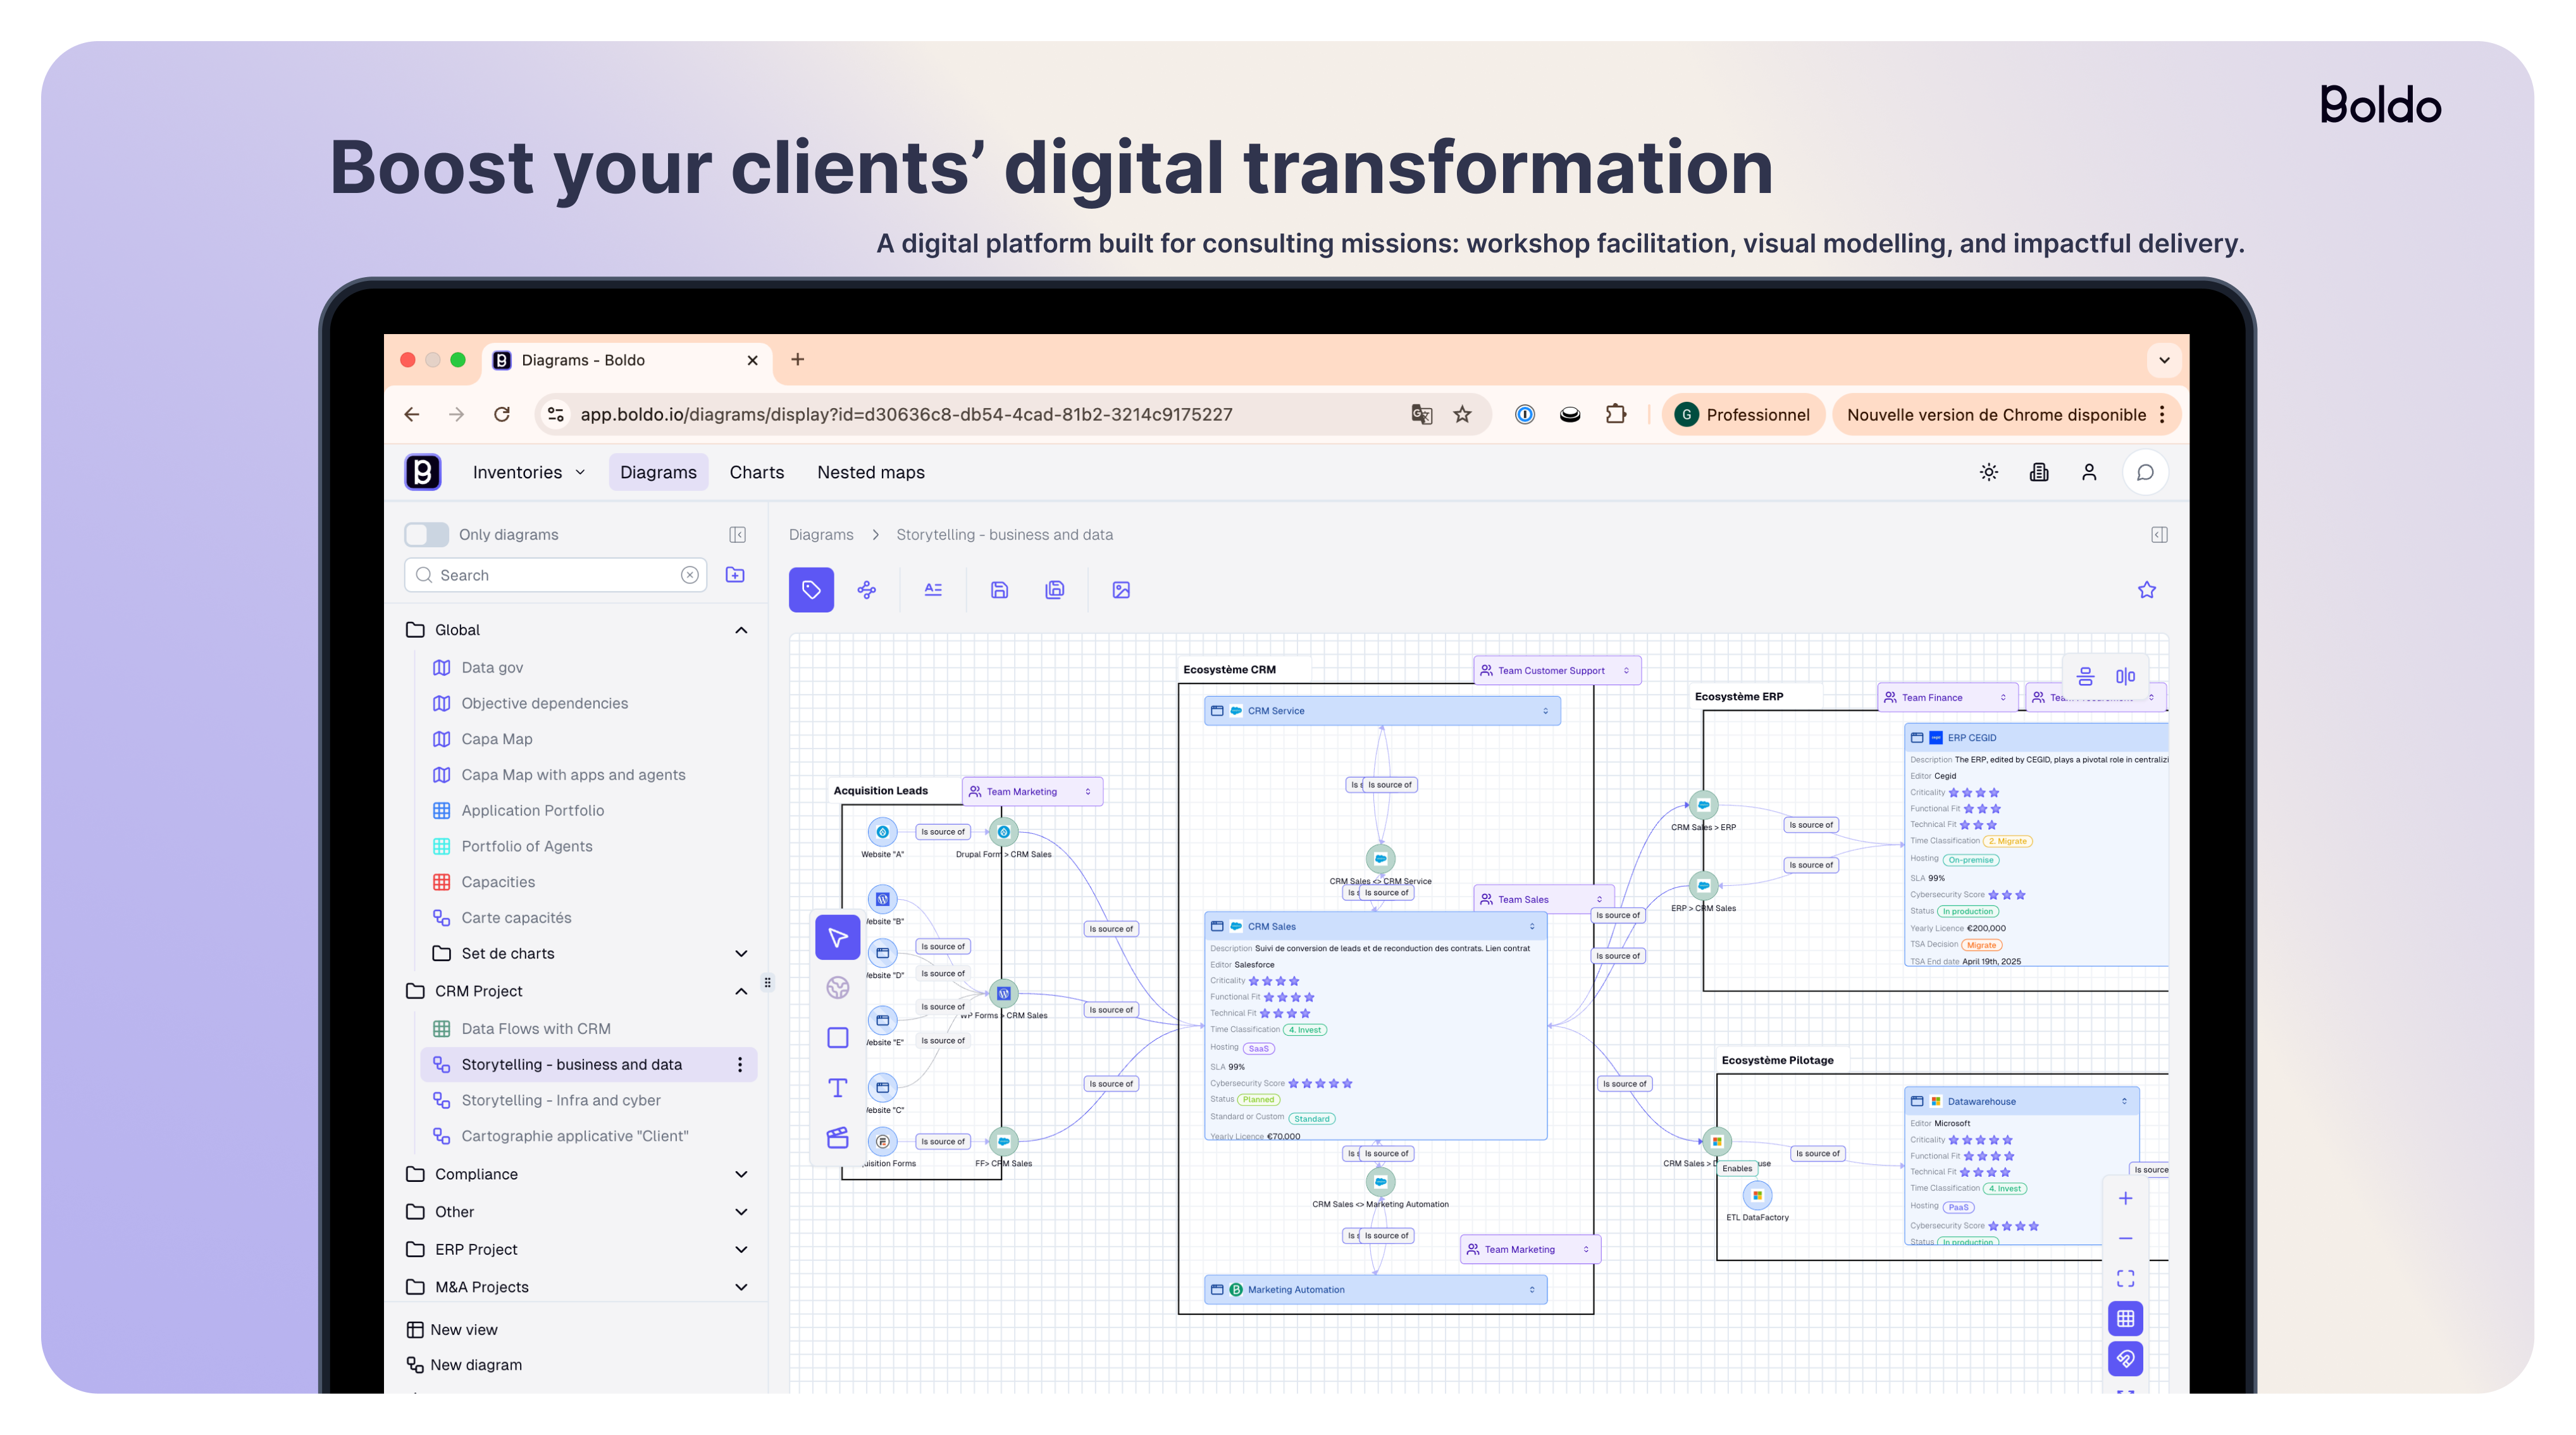Select the tag tool in diagram toolbar
This screenshot has width=2576, height=1435.
point(811,590)
